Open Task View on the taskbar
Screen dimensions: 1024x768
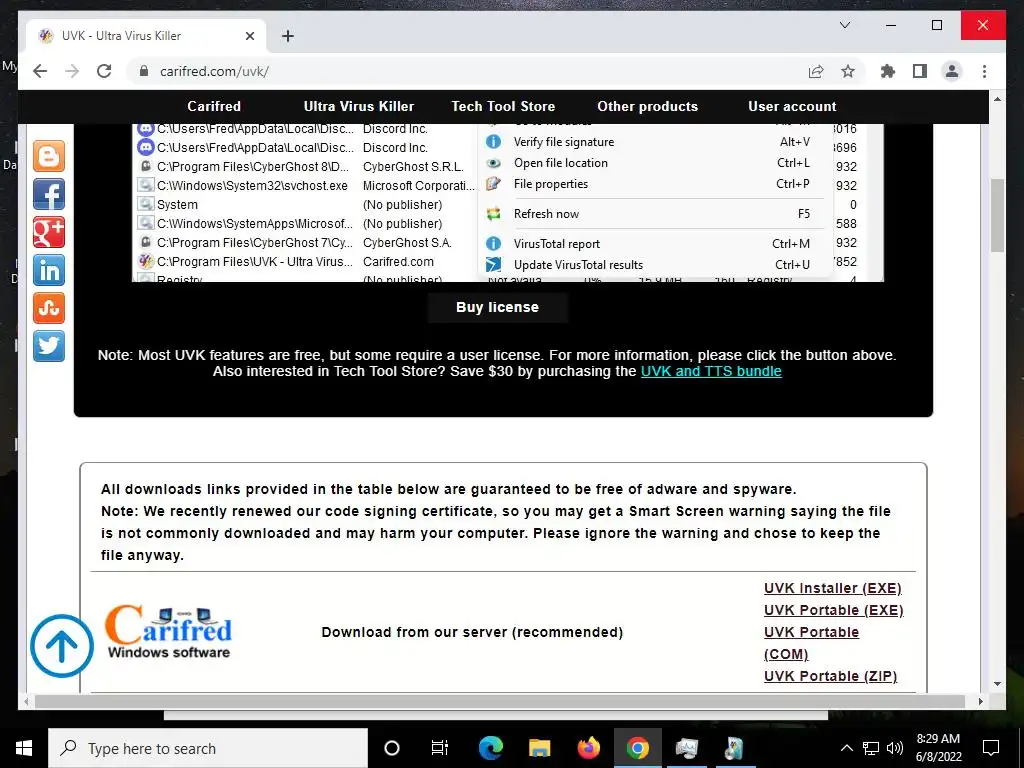[x=440, y=748]
